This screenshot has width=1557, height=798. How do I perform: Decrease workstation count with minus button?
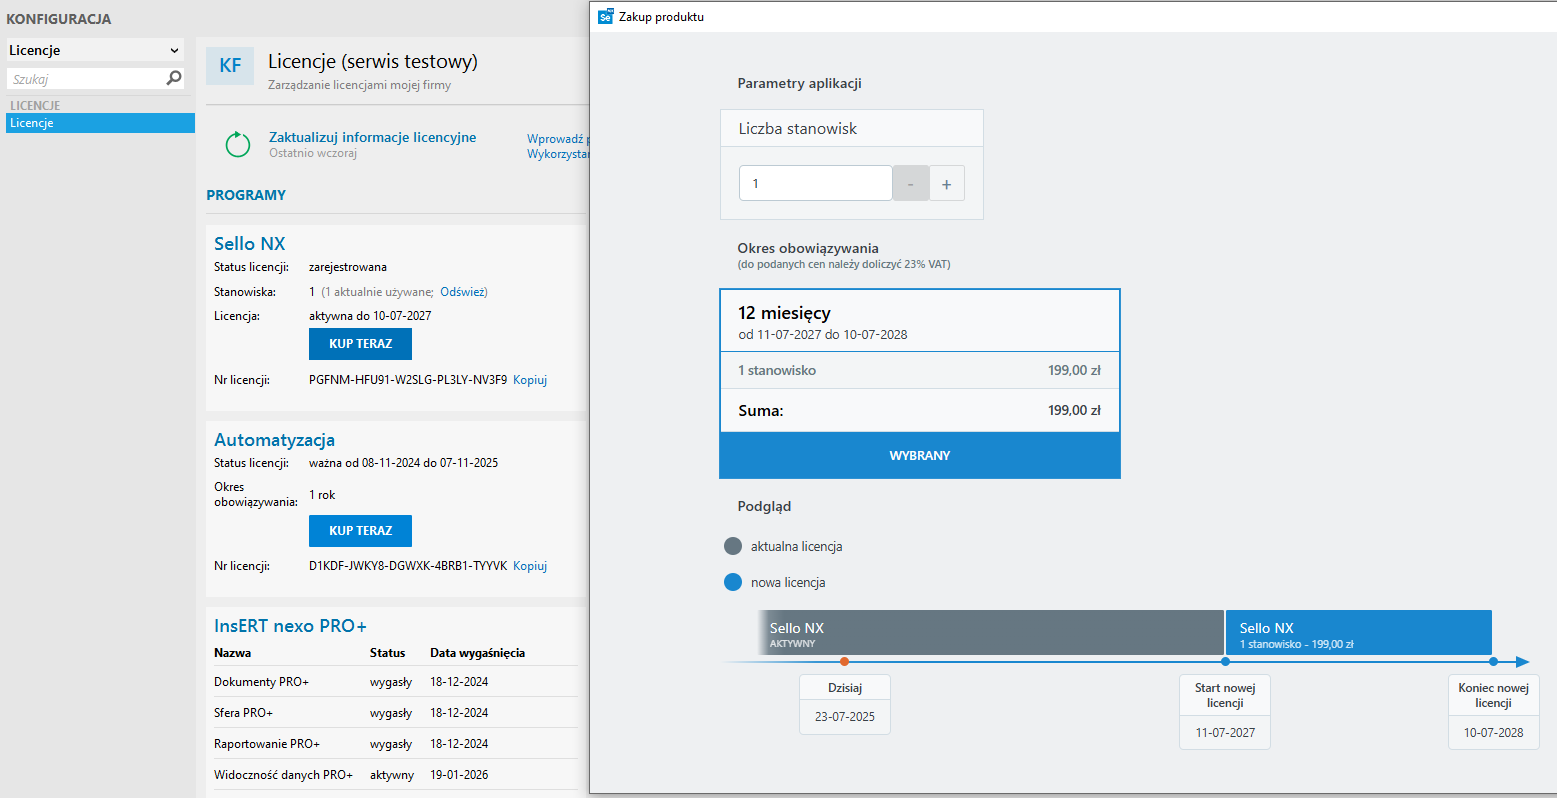coord(910,184)
